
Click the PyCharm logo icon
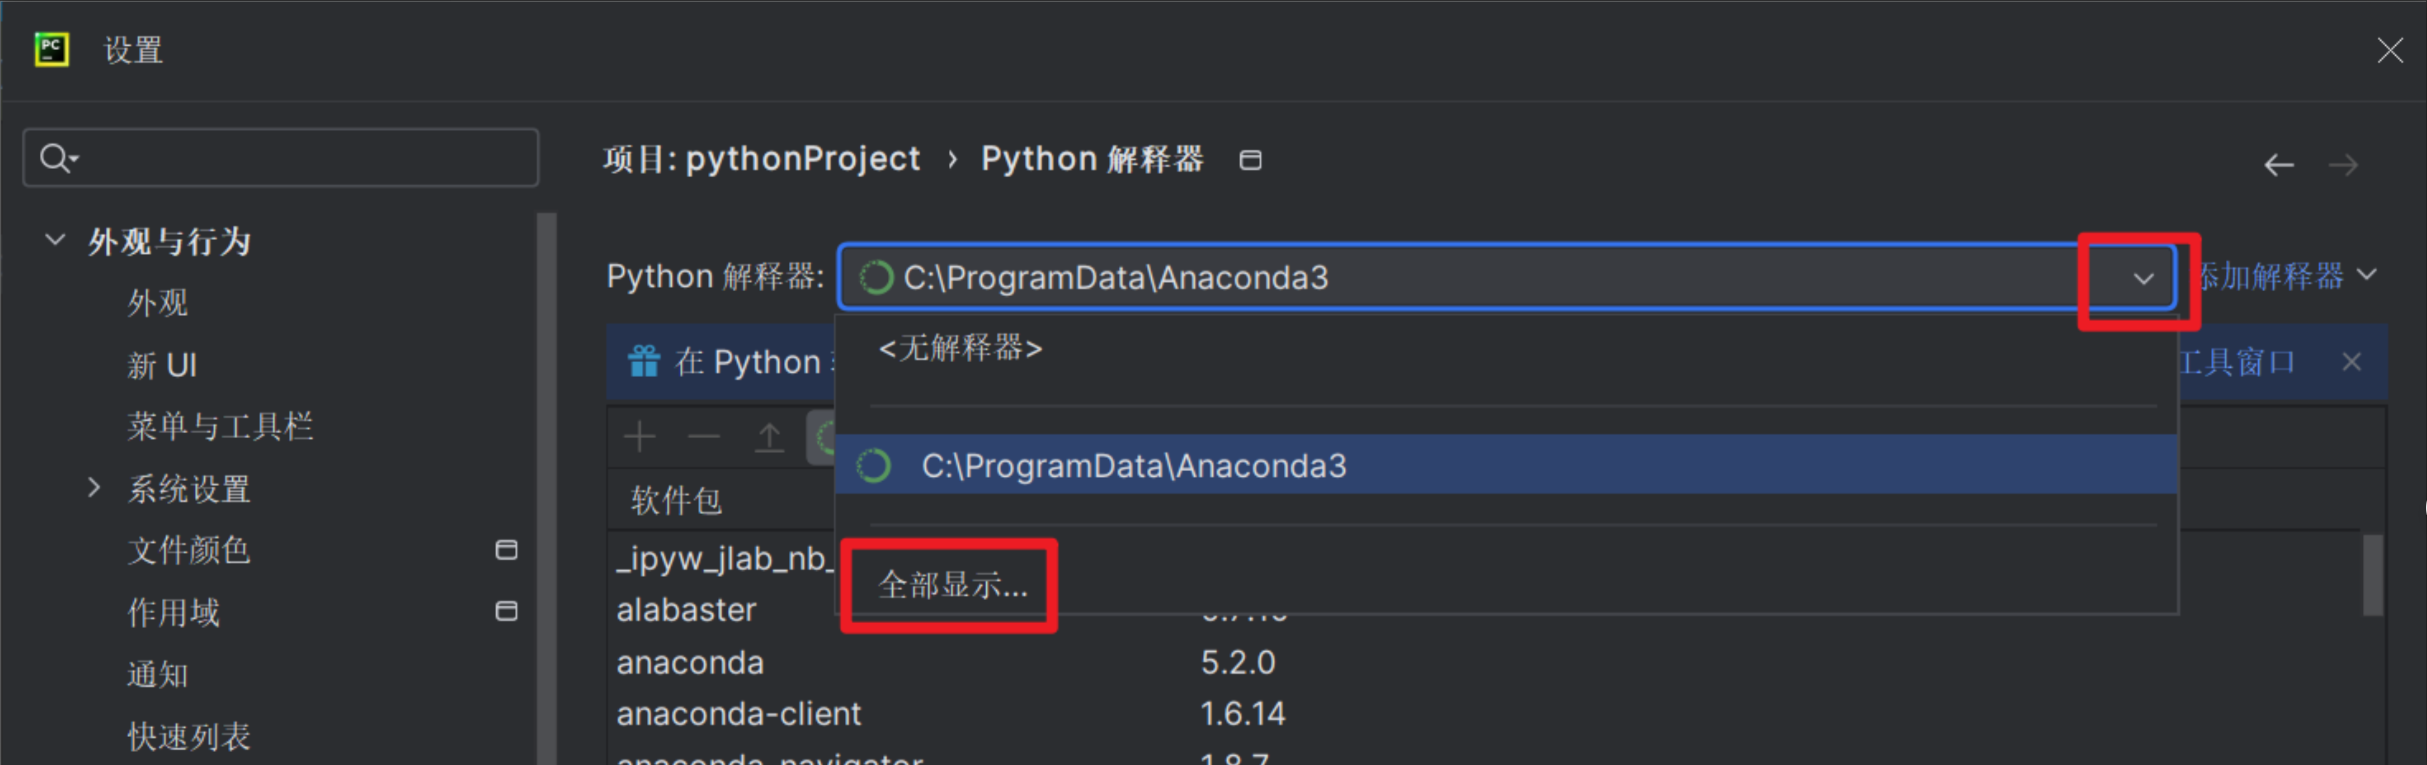[x=52, y=50]
